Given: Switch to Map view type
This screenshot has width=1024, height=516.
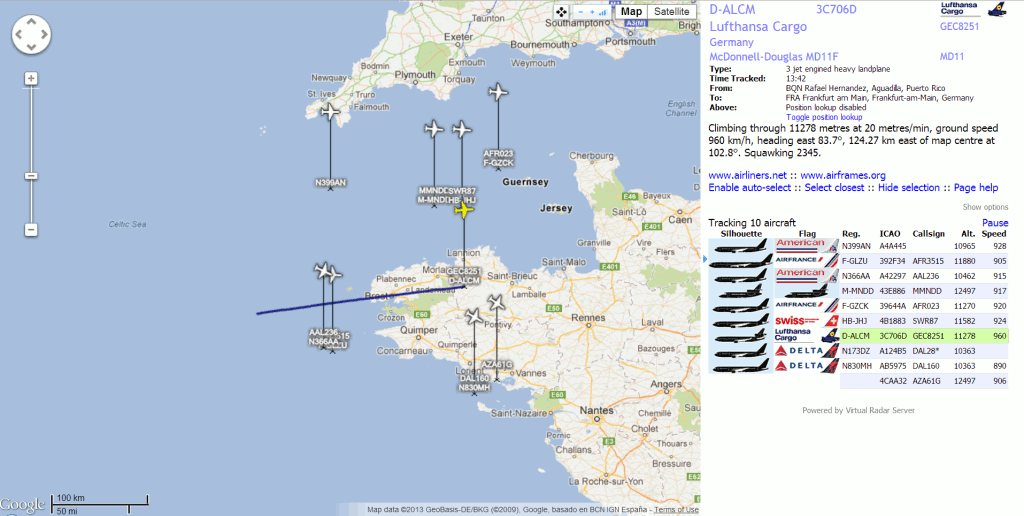Looking at the screenshot, I should (x=632, y=12).
